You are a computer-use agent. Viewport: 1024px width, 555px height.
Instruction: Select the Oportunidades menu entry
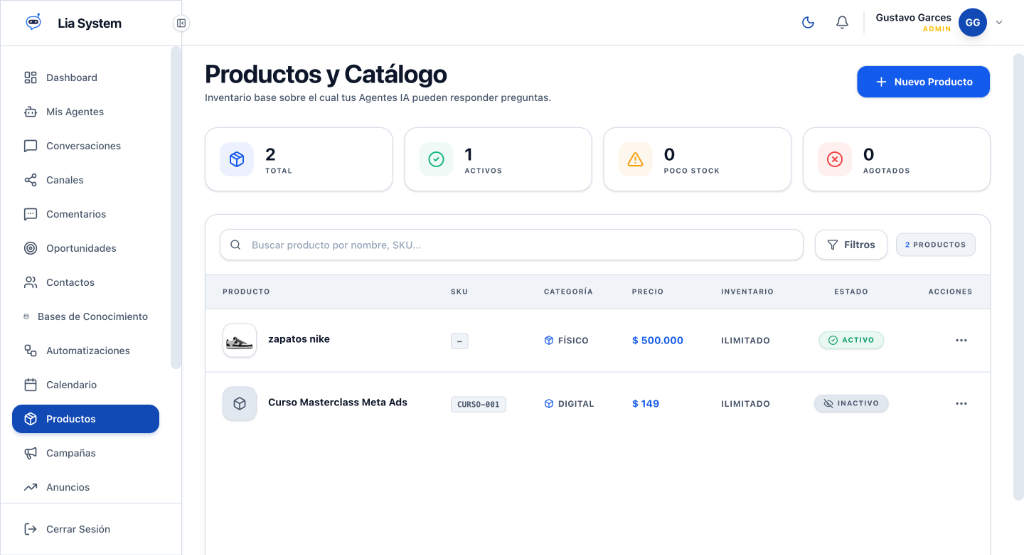[86, 248]
